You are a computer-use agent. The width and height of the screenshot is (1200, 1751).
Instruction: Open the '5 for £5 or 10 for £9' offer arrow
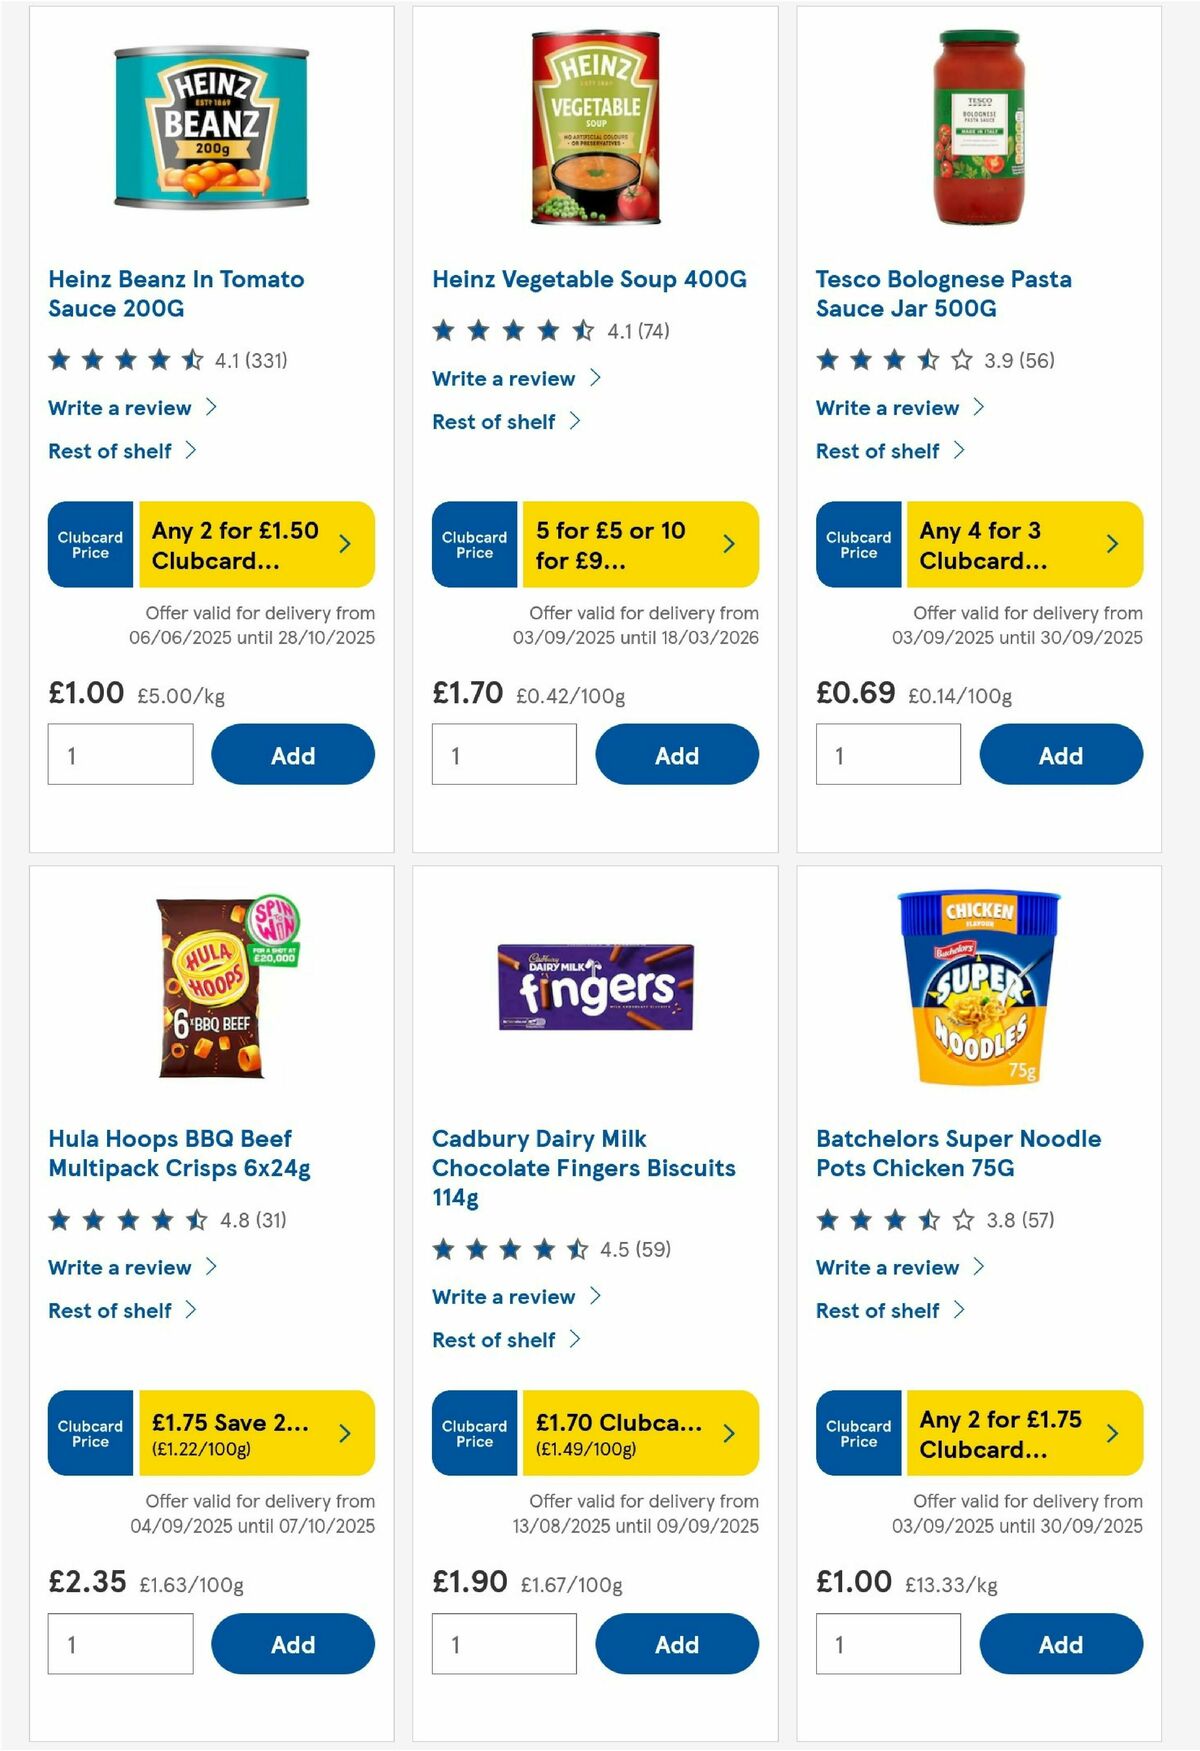point(728,543)
